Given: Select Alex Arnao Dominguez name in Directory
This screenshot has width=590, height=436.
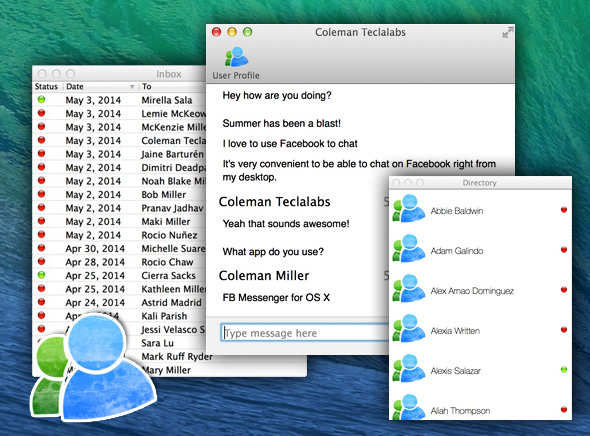Looking at the screenshot, I should (x=472, y=291).
